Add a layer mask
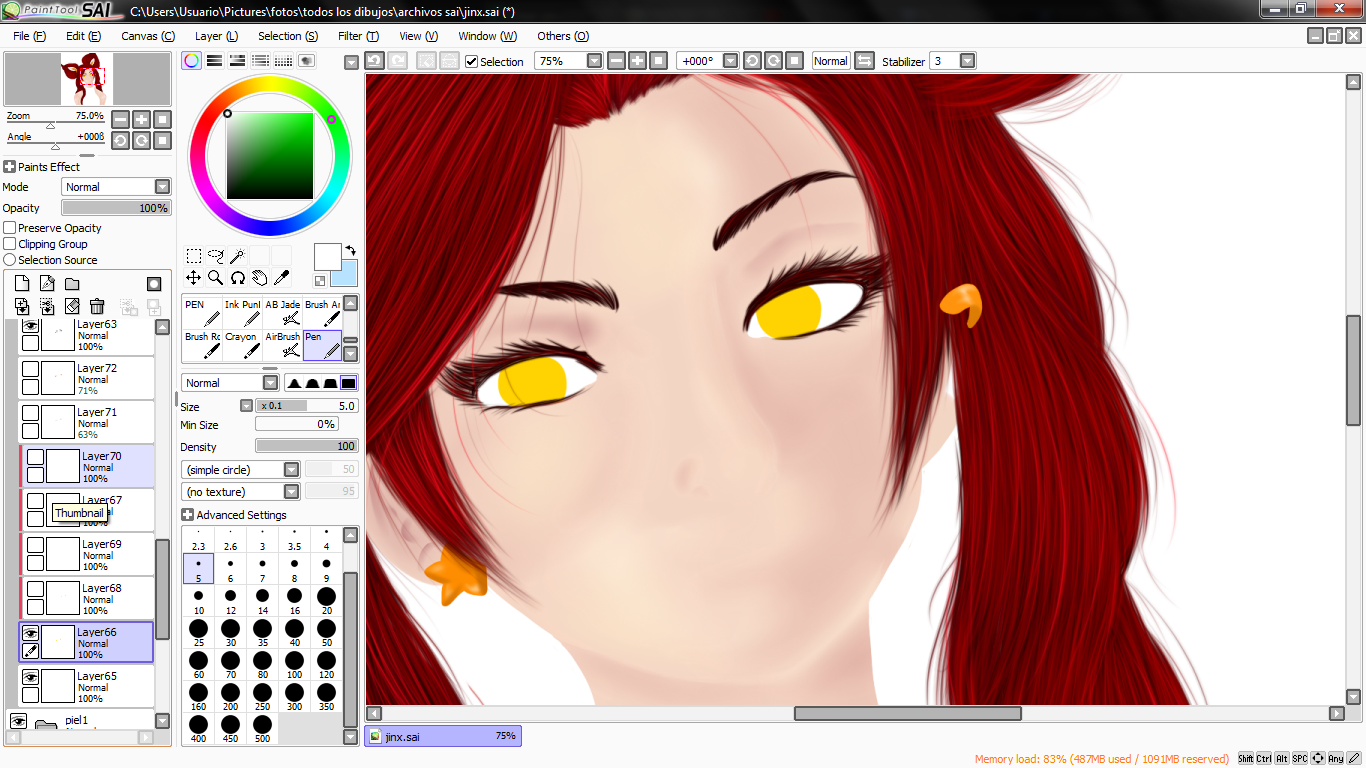 [x=154, y=284]
